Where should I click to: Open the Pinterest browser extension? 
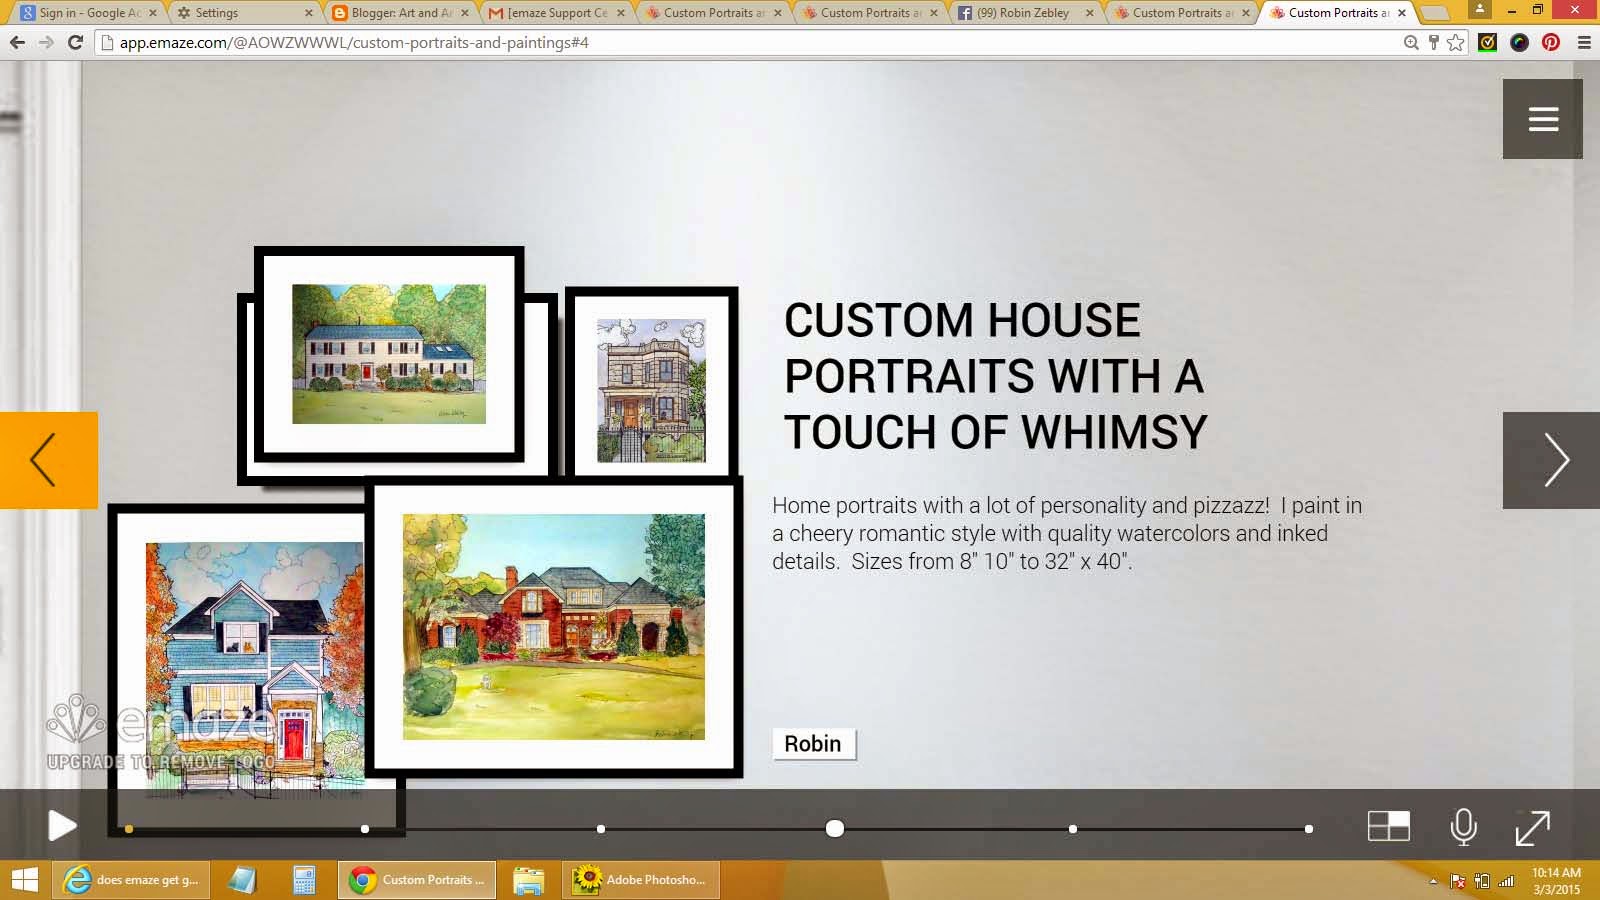point(1549,43)
